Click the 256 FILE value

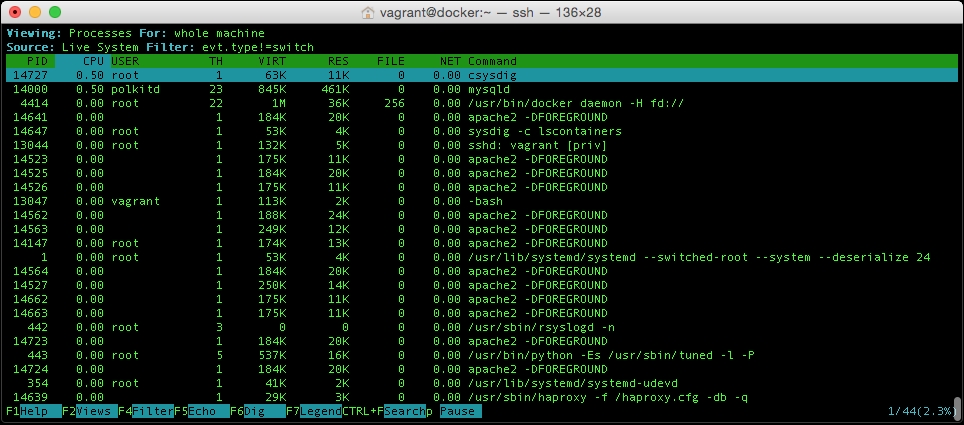[394, 103]
